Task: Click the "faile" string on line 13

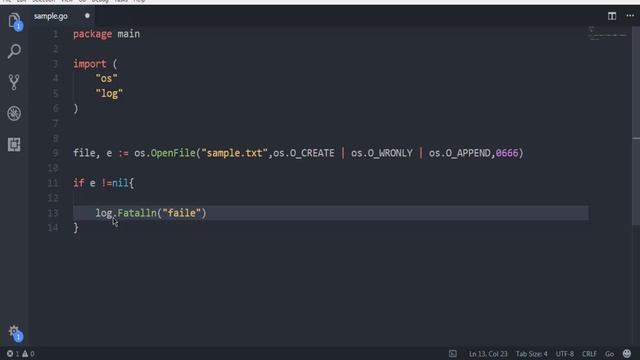Action: tap(182, 213)
